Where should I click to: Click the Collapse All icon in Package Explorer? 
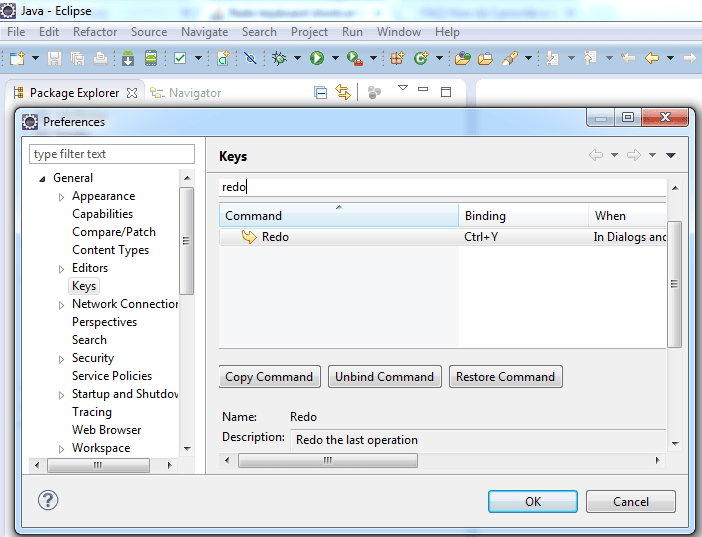point(321,92)
